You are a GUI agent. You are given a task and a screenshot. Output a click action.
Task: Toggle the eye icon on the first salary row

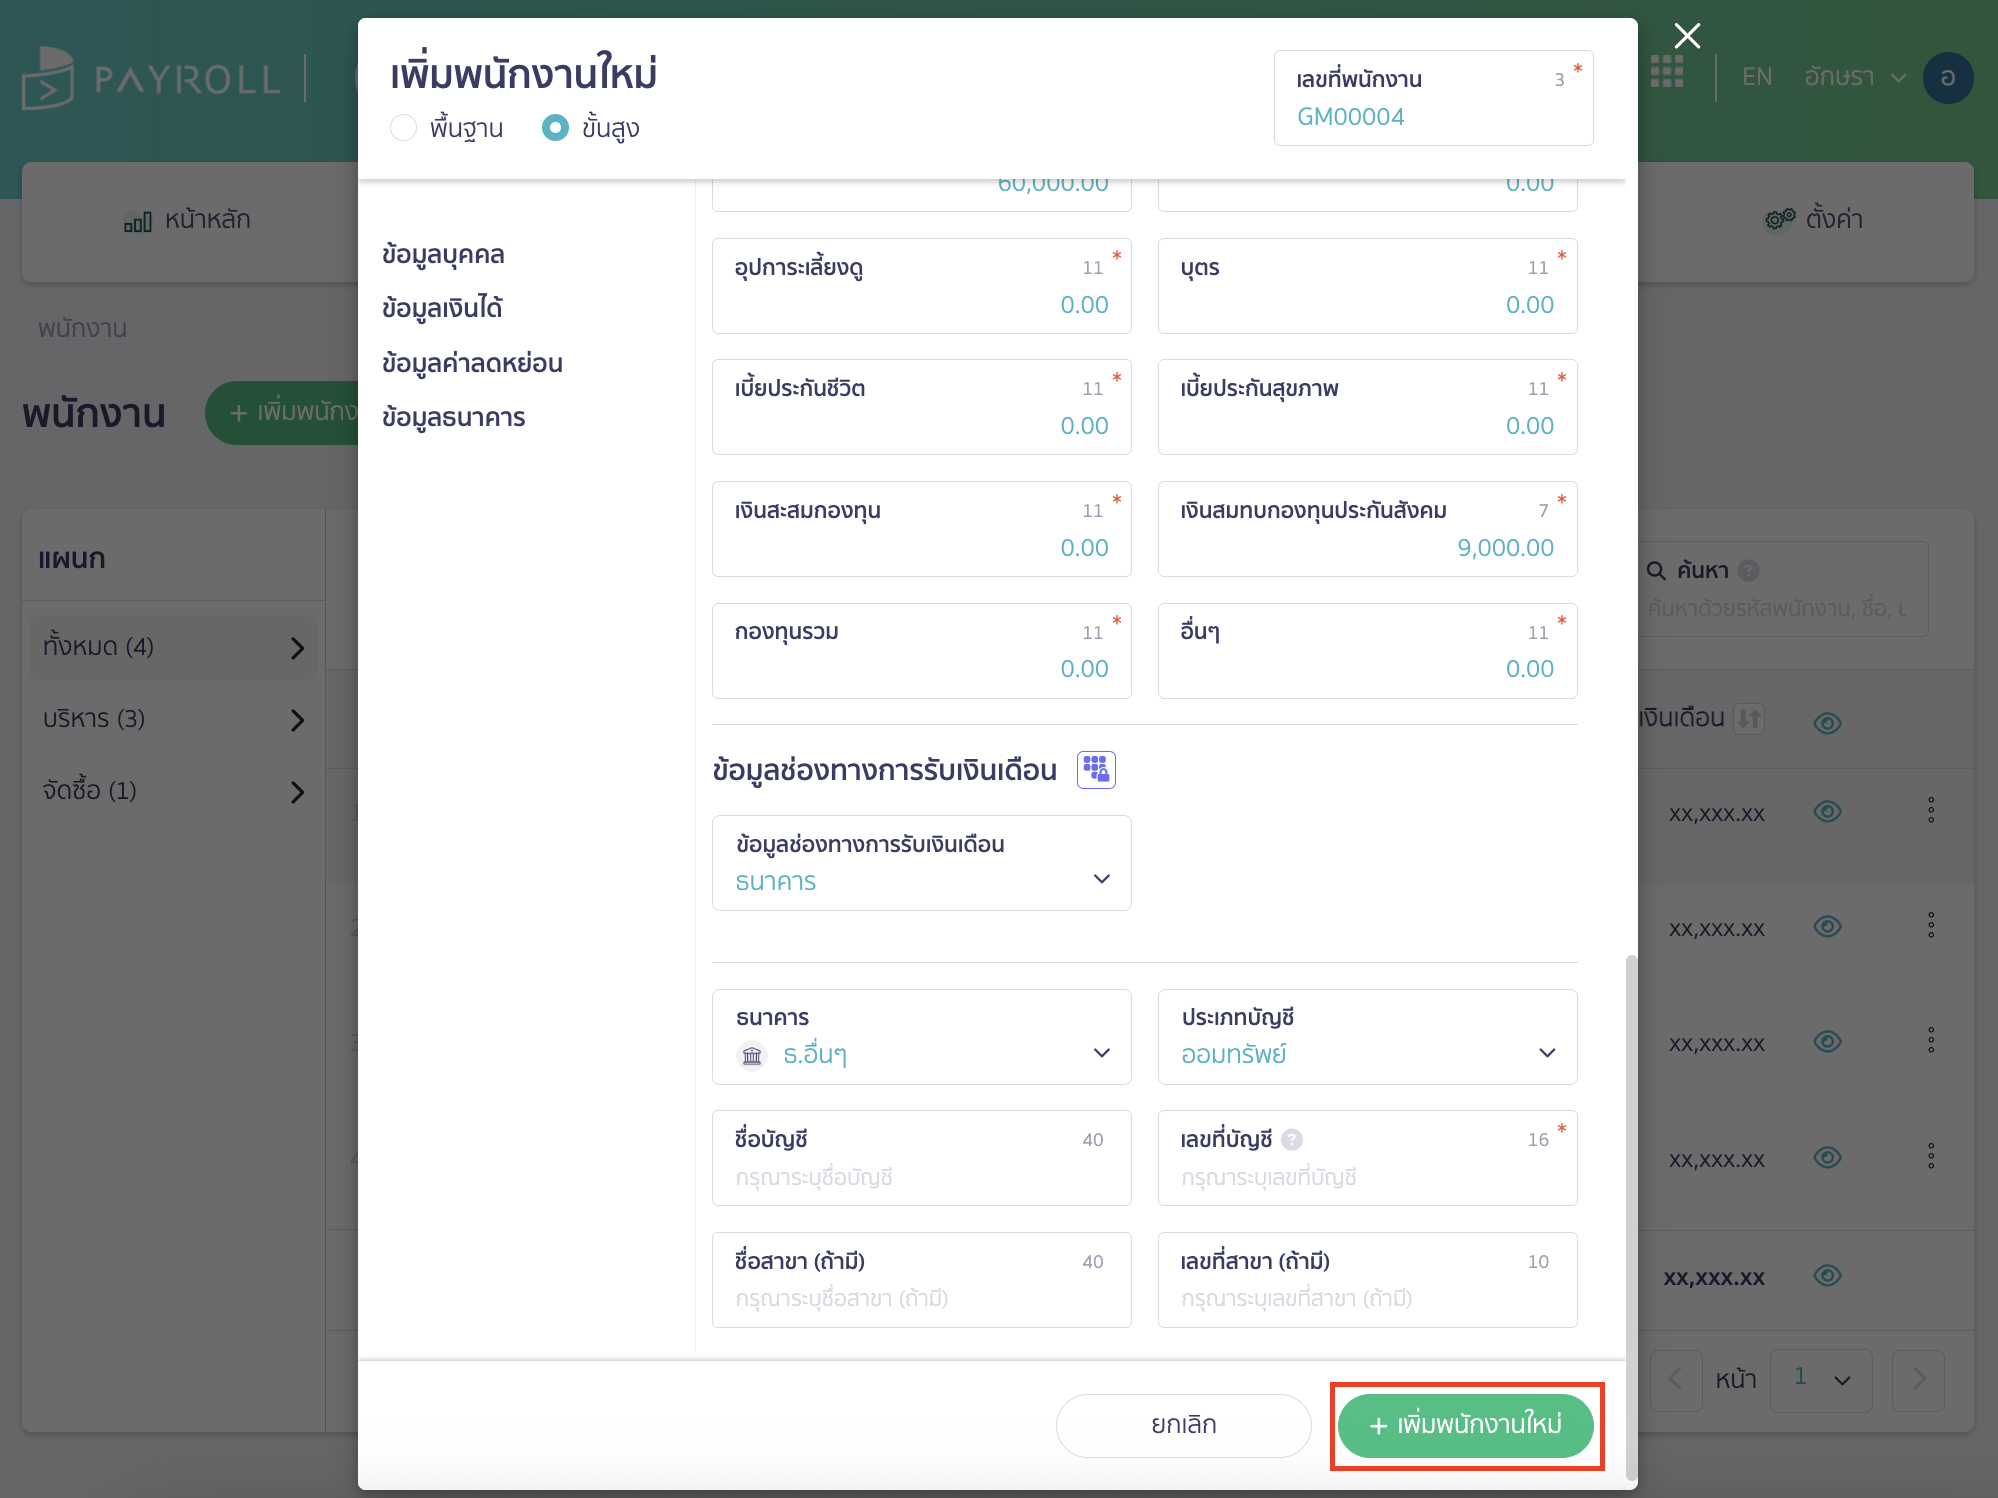[x=1828, y=812]
